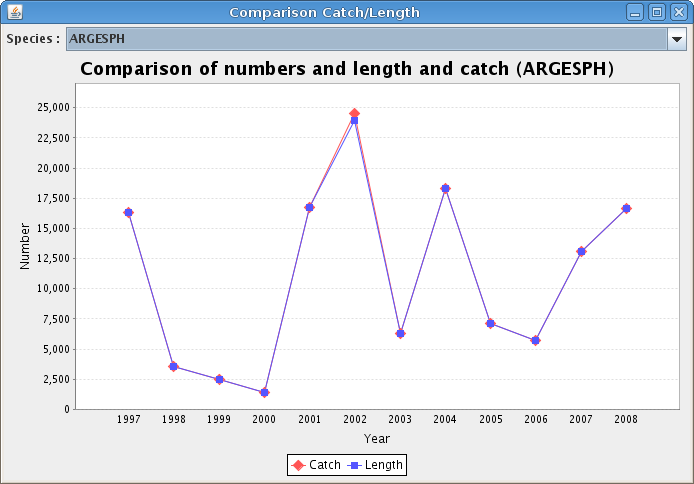Minimize the Comparison Catch/Length window
The width and height of the screenshot is (694, 484).
click(x=635, y=12)
